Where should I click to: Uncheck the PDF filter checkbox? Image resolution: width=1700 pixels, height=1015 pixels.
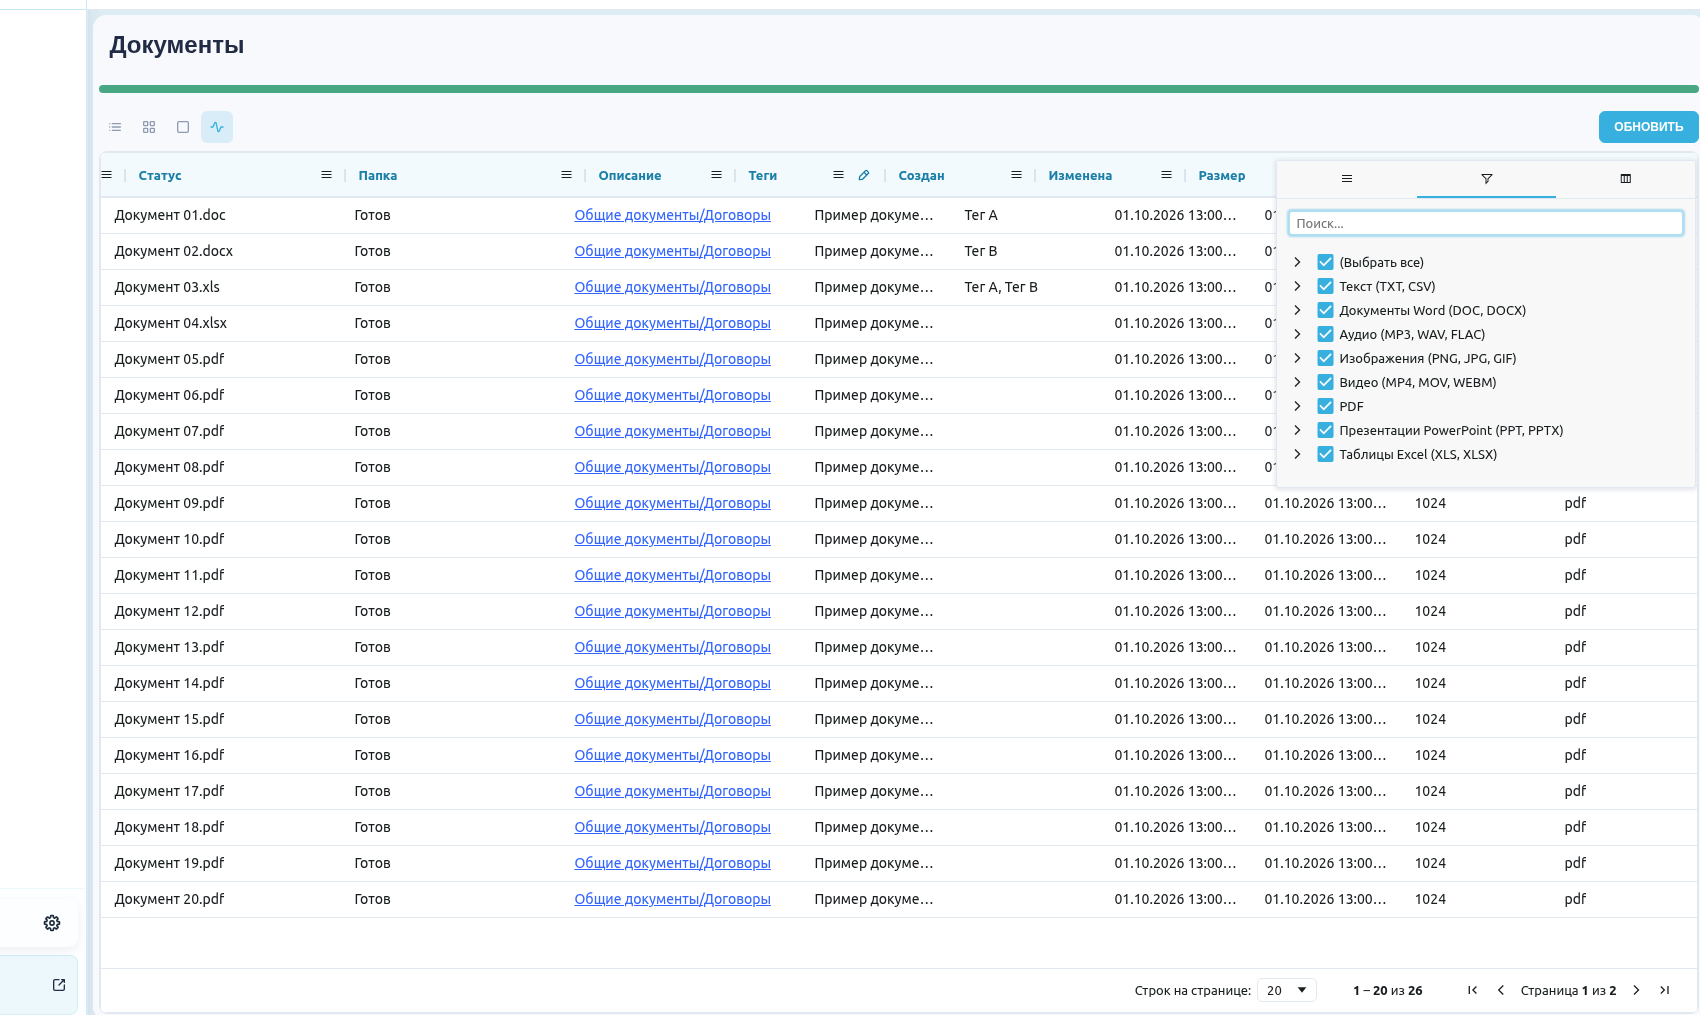tap(1325, 406)
